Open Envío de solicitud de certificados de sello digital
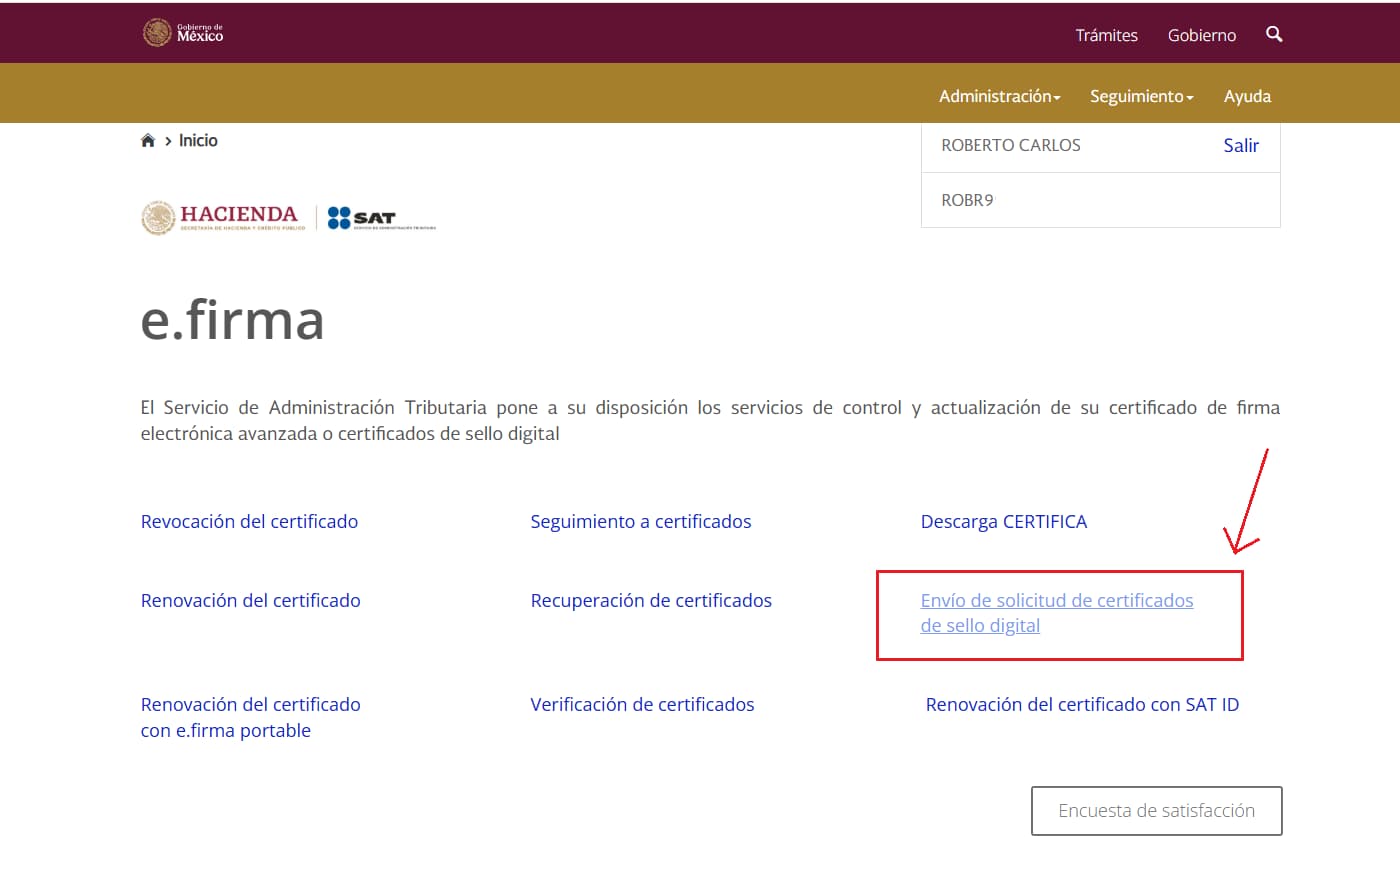Viewport: 1400px width, 889px height. click(x=1057, y=613)
